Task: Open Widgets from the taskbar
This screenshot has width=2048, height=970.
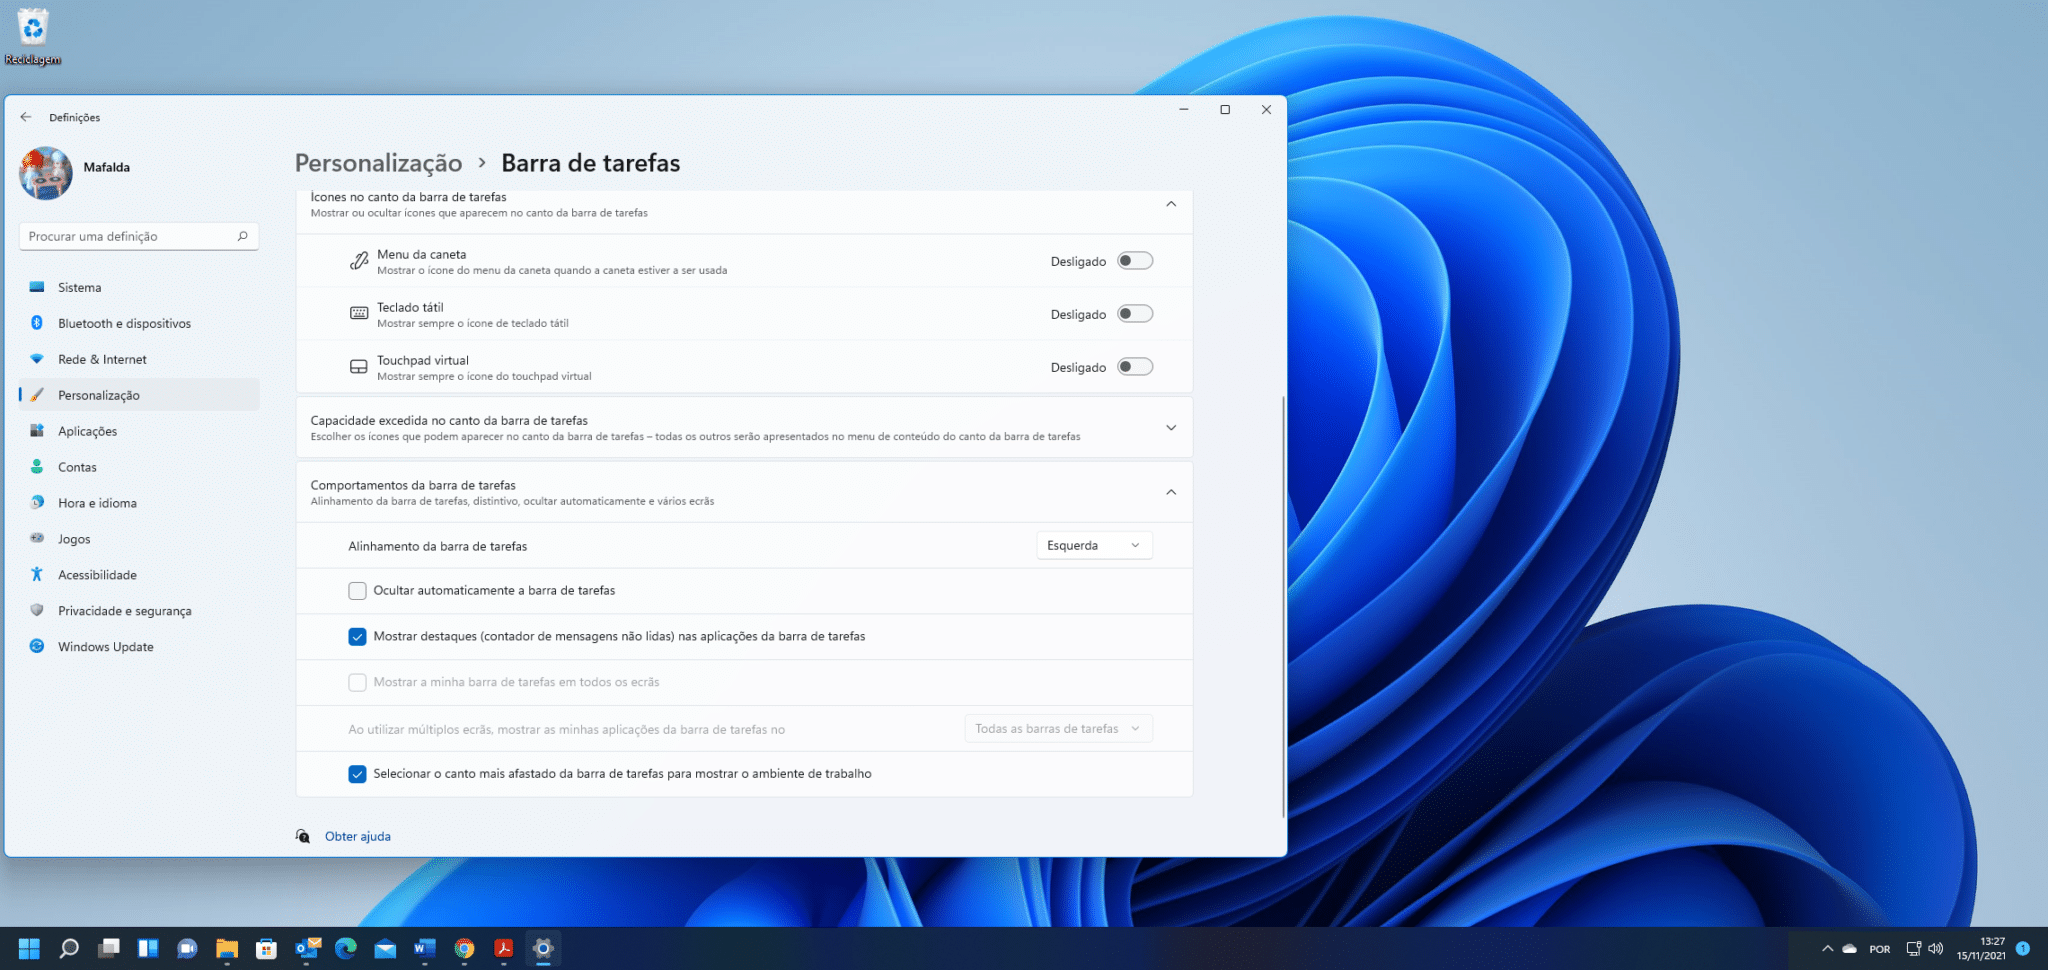Action: 148,948
